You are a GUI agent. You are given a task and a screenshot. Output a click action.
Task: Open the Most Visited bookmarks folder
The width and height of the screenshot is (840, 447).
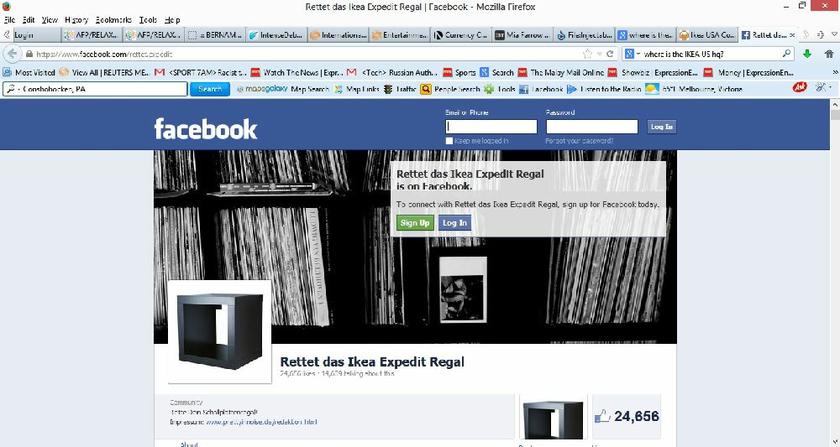pos(29,72)
